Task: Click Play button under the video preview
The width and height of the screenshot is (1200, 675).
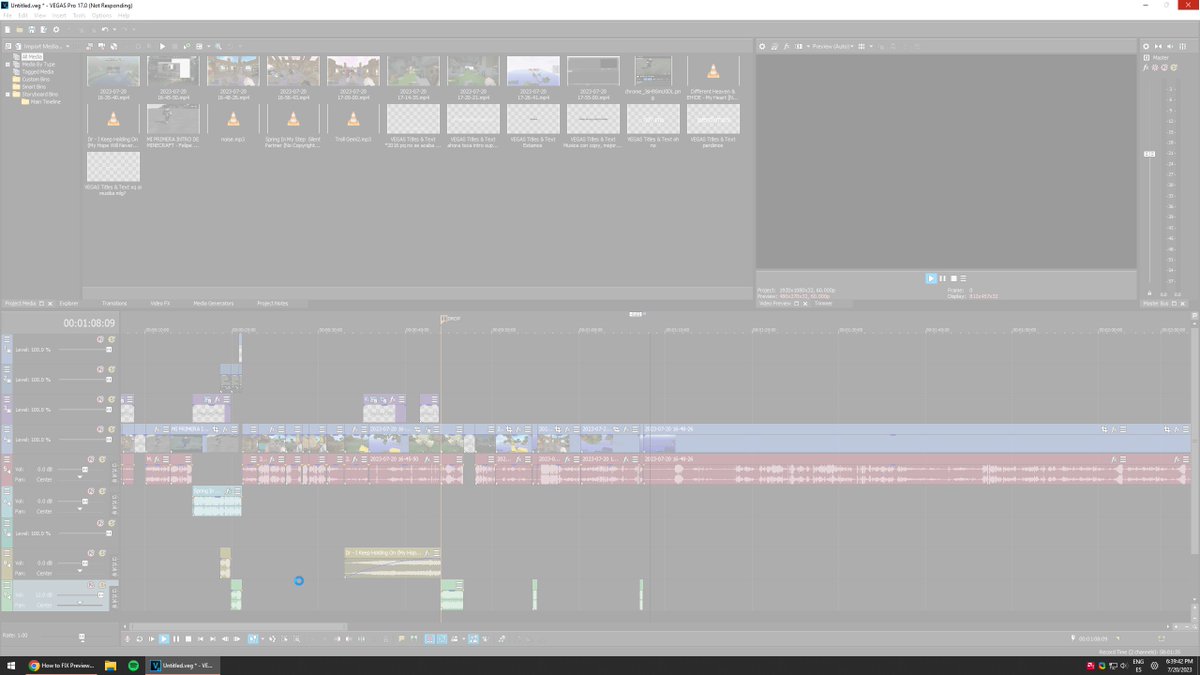Action: (x=930, y=278)
